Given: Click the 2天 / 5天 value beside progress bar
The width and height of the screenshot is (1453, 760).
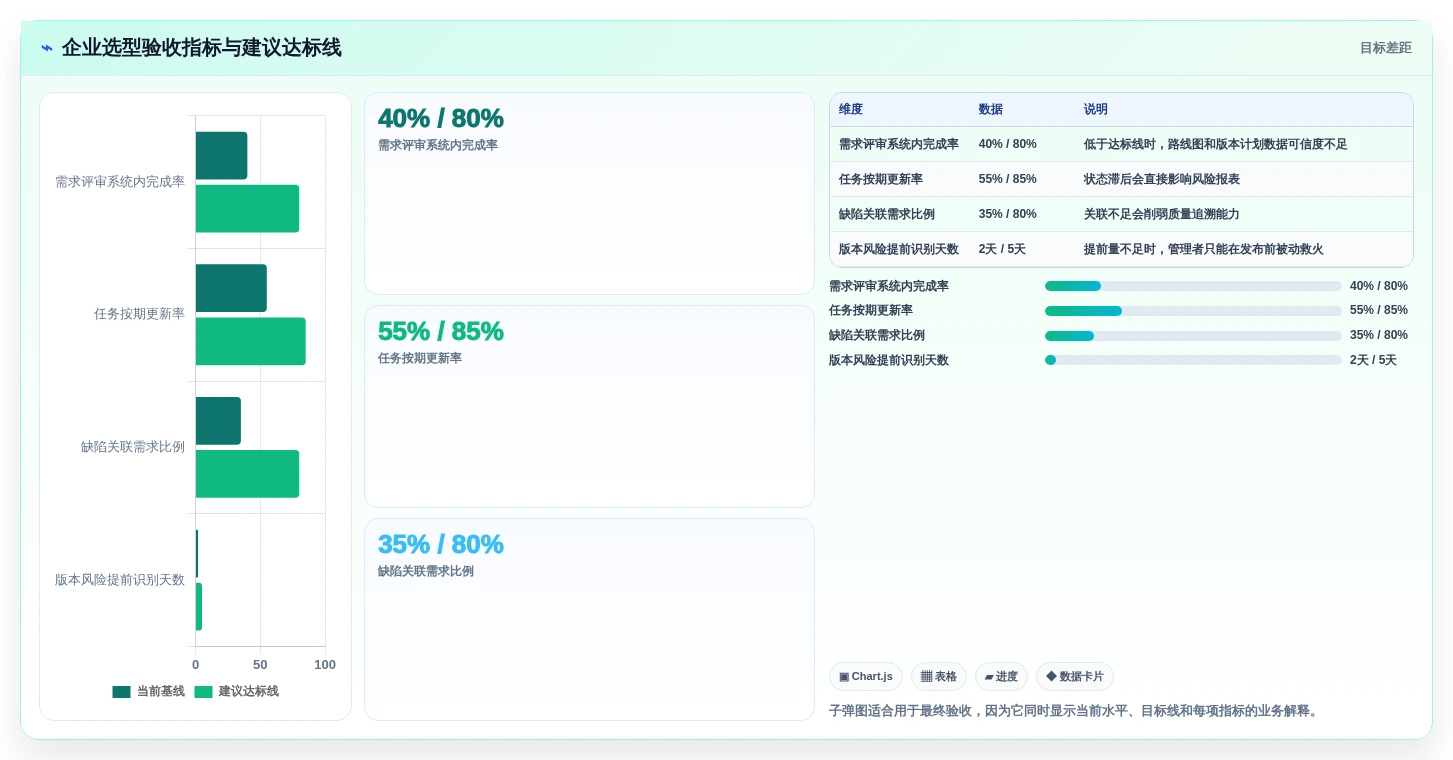Looking at the screenshot, I should click(x=1373, y=360).
